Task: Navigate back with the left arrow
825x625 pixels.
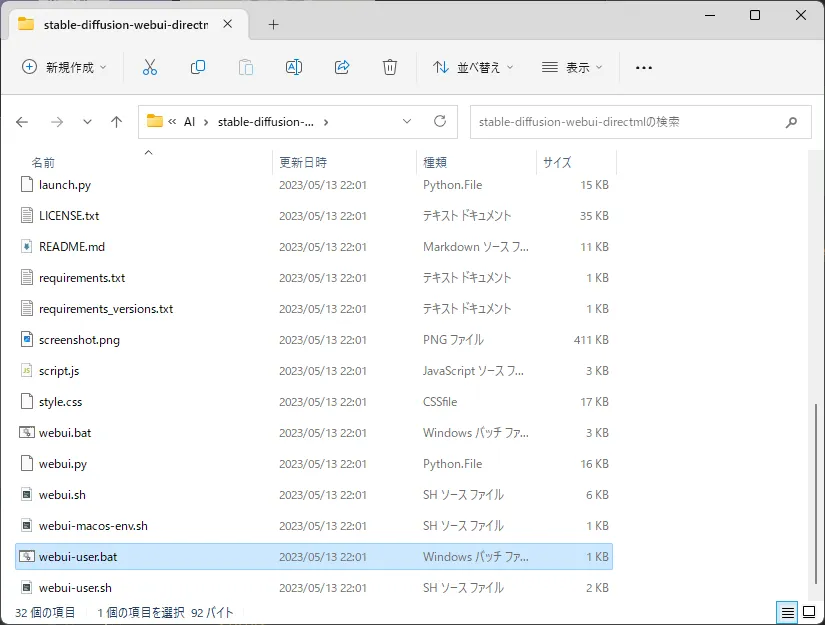Action: 23,122
